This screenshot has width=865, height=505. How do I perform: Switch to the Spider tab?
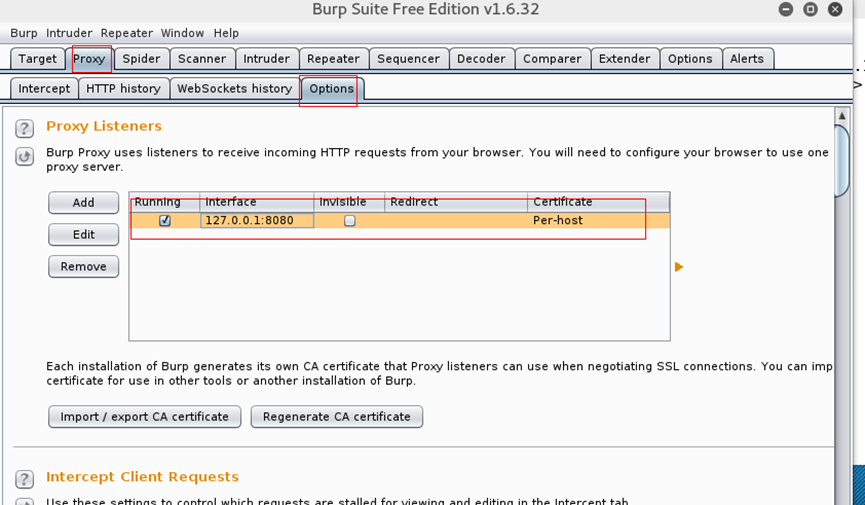pos(141,59)
